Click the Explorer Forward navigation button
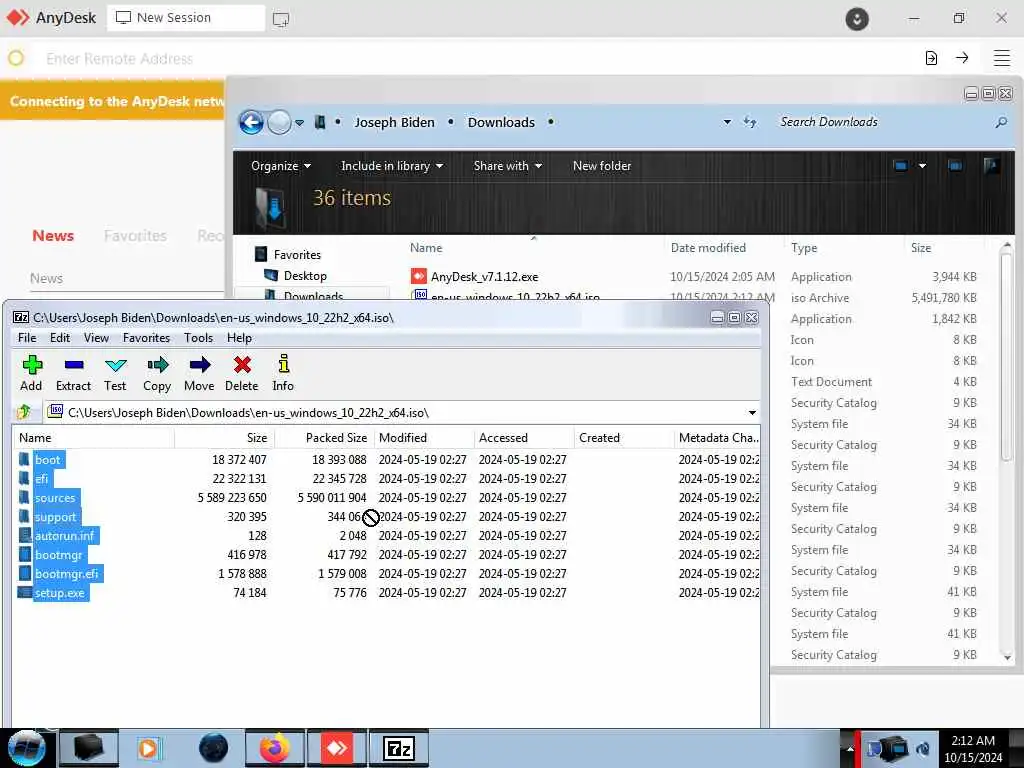This screenshot has height=768, width=1024. click(x=280, y=122)
